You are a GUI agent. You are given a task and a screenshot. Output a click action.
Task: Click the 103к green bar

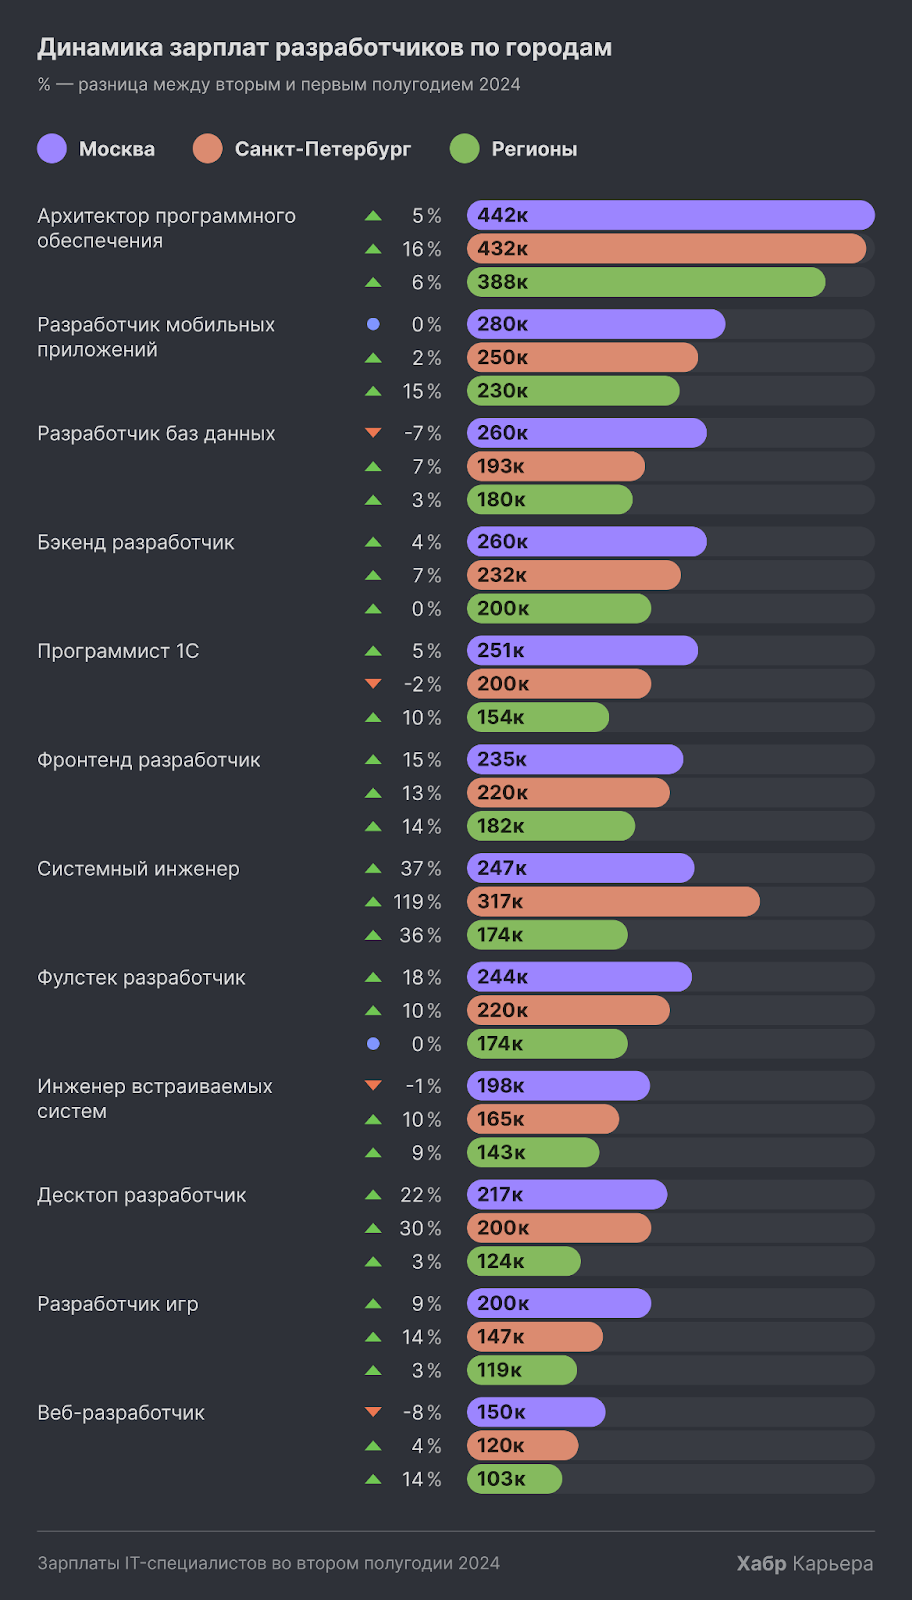click(514, 1479)
